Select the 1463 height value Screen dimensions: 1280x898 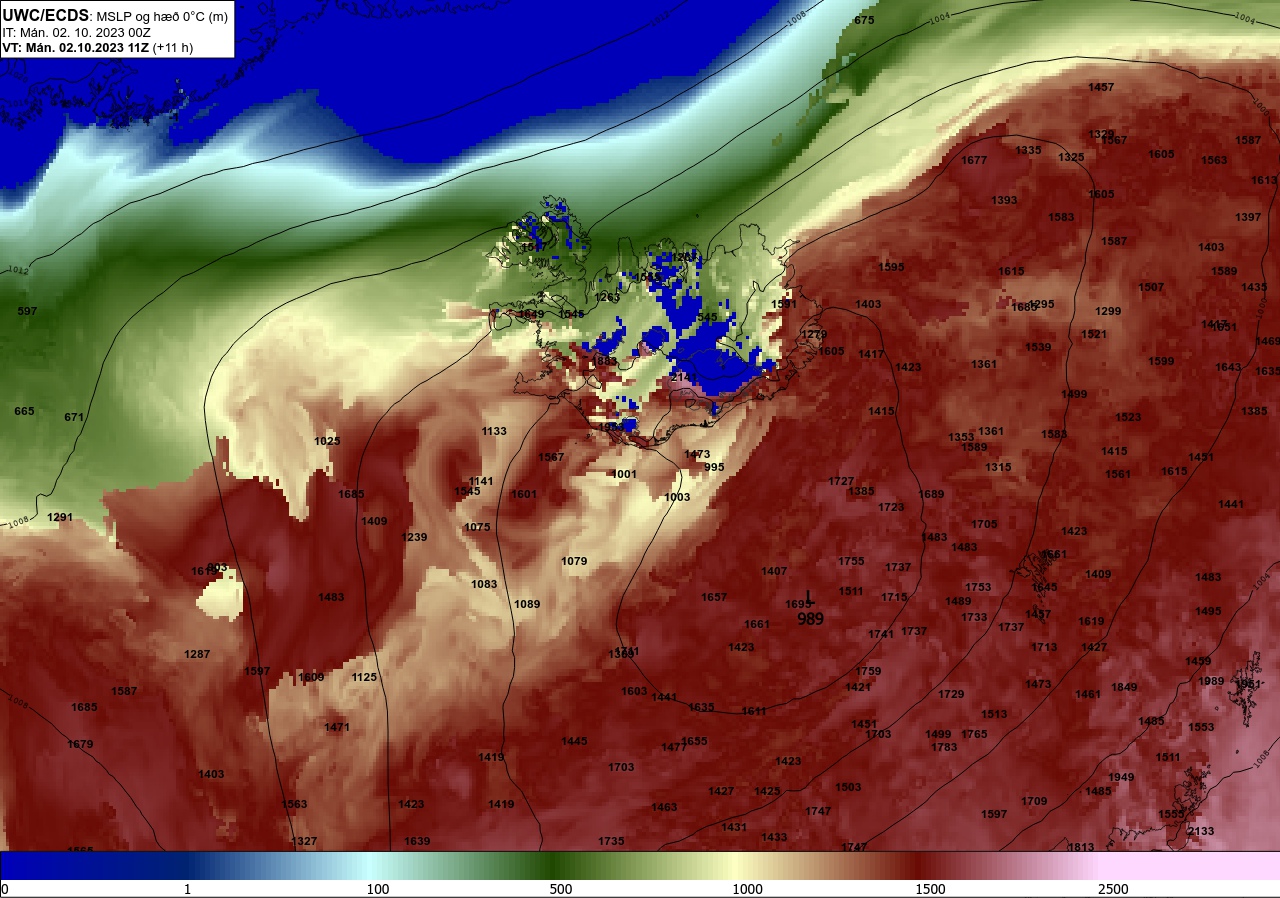tap(664, 807)
